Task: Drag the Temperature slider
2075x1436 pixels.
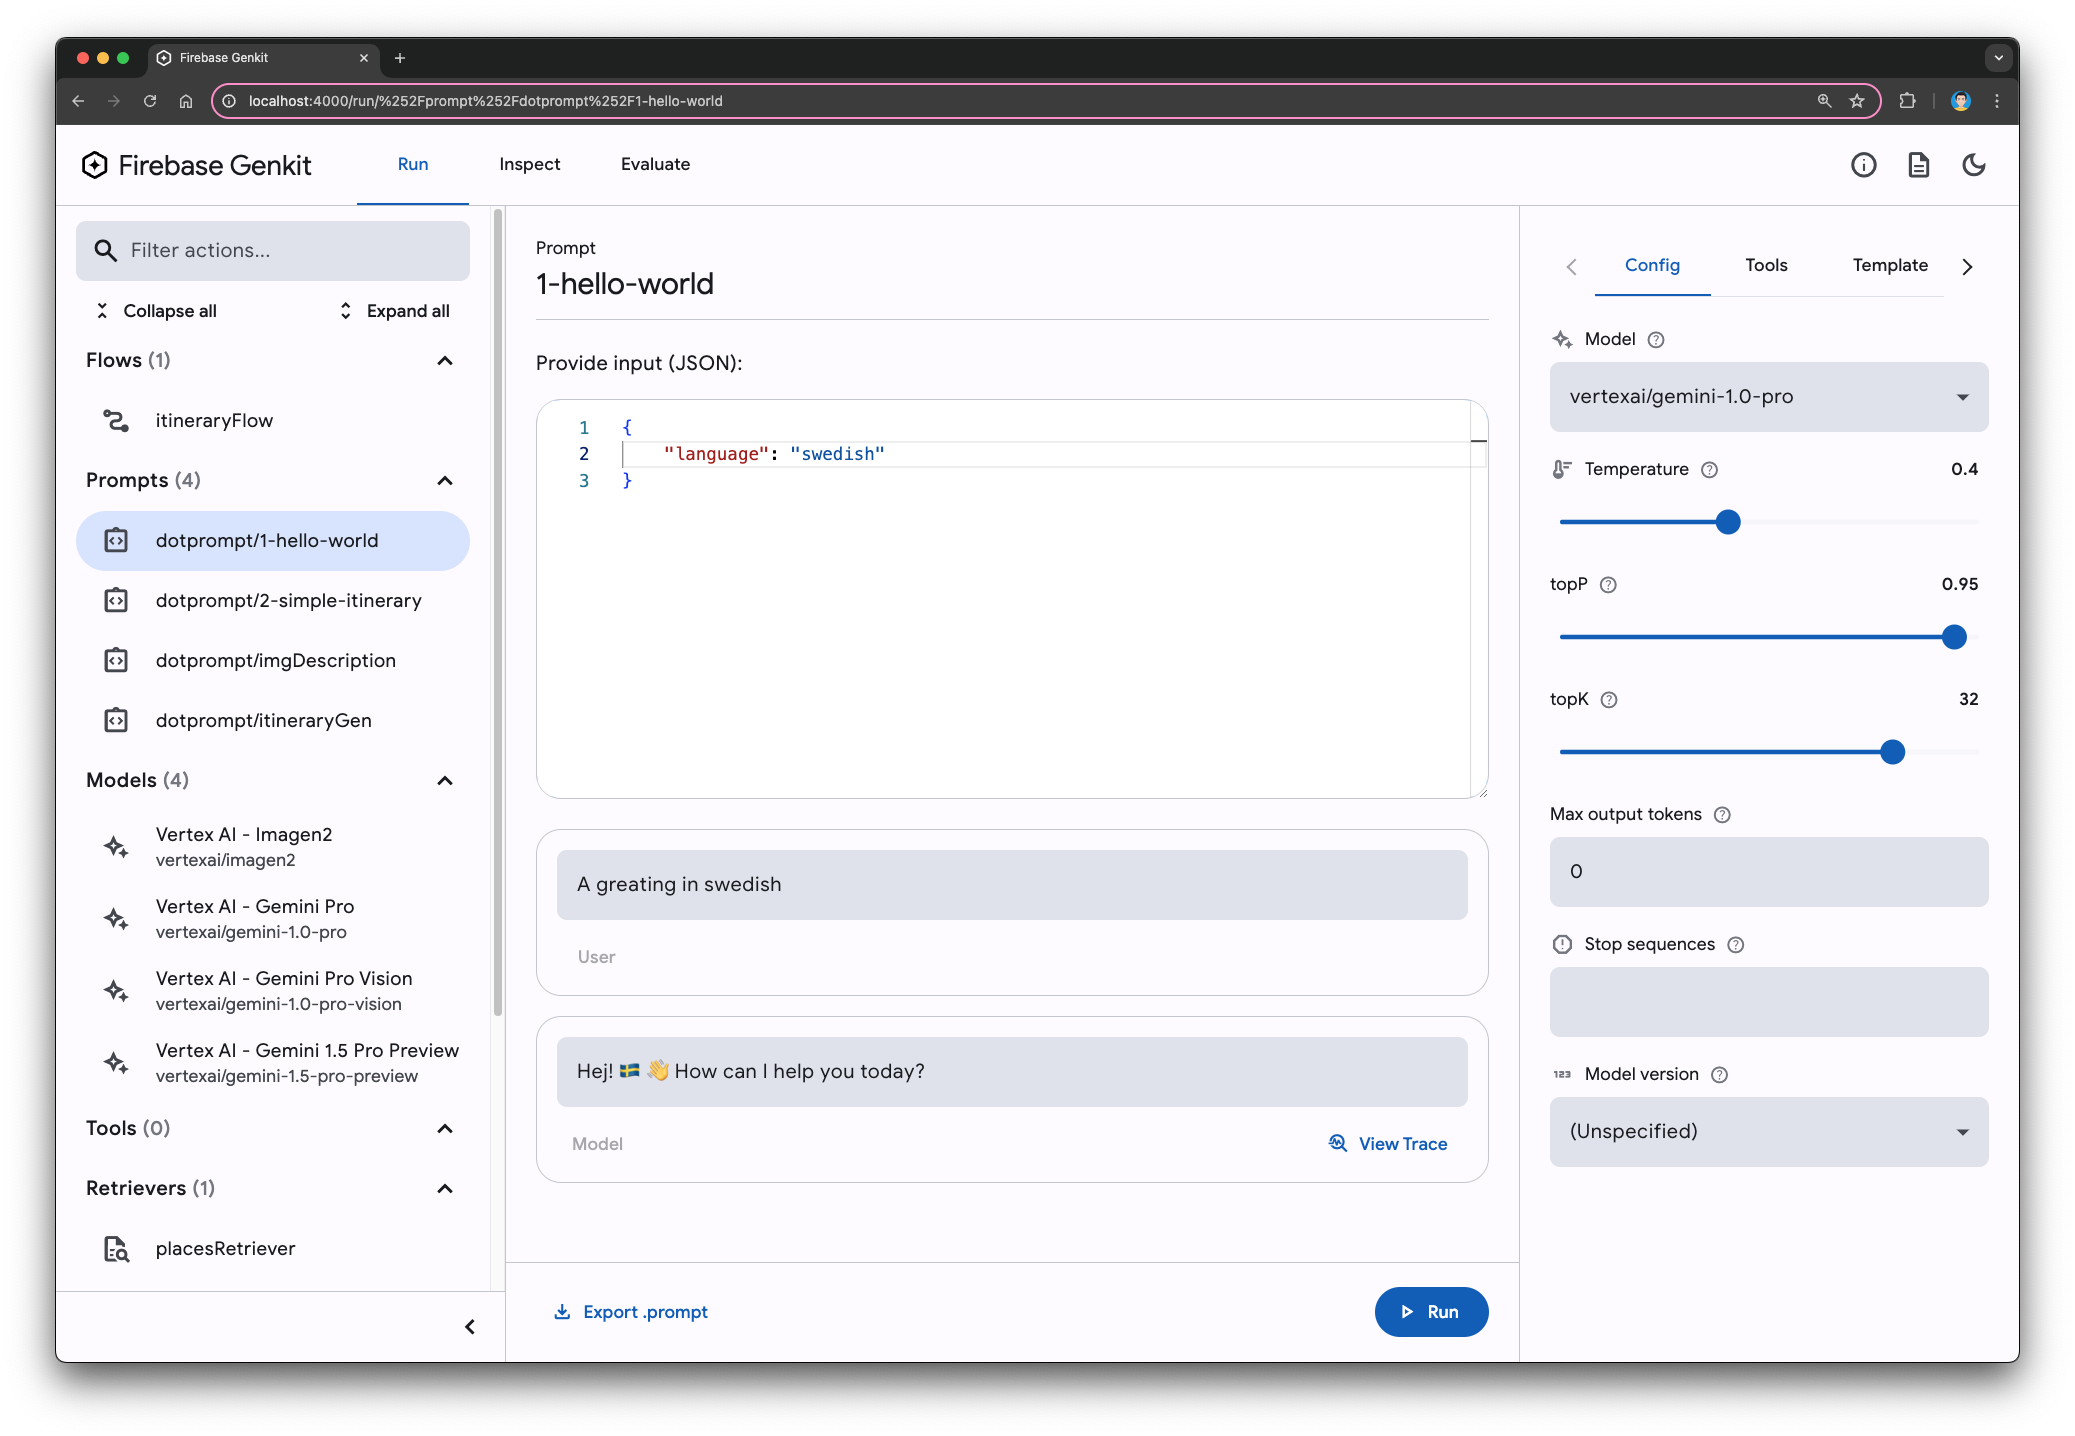Action: click(1727, 520)
